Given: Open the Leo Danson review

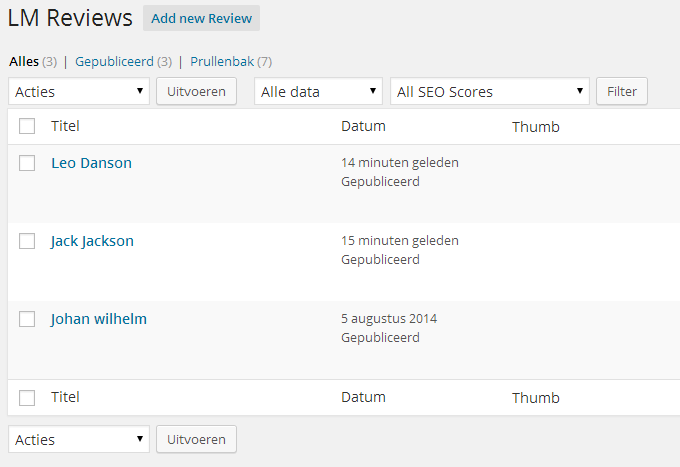Looking at the screenshot, I should [92, 163].
